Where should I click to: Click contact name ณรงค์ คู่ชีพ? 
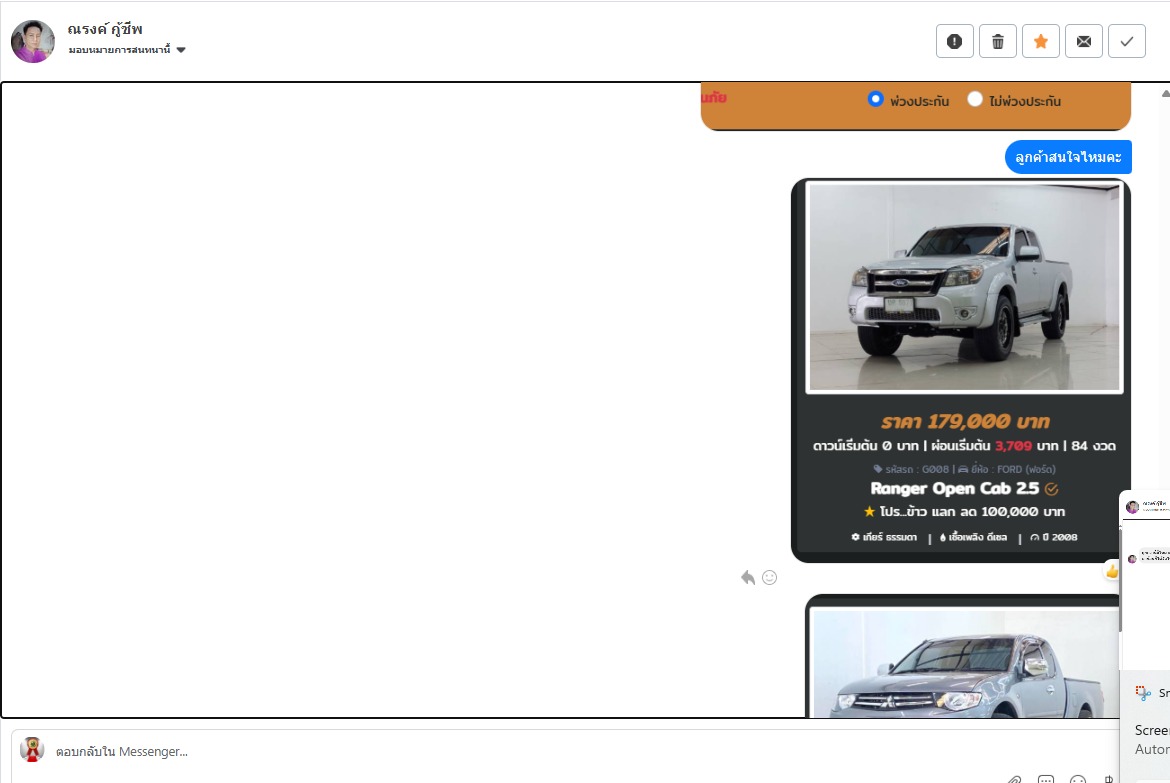point(105,29)
